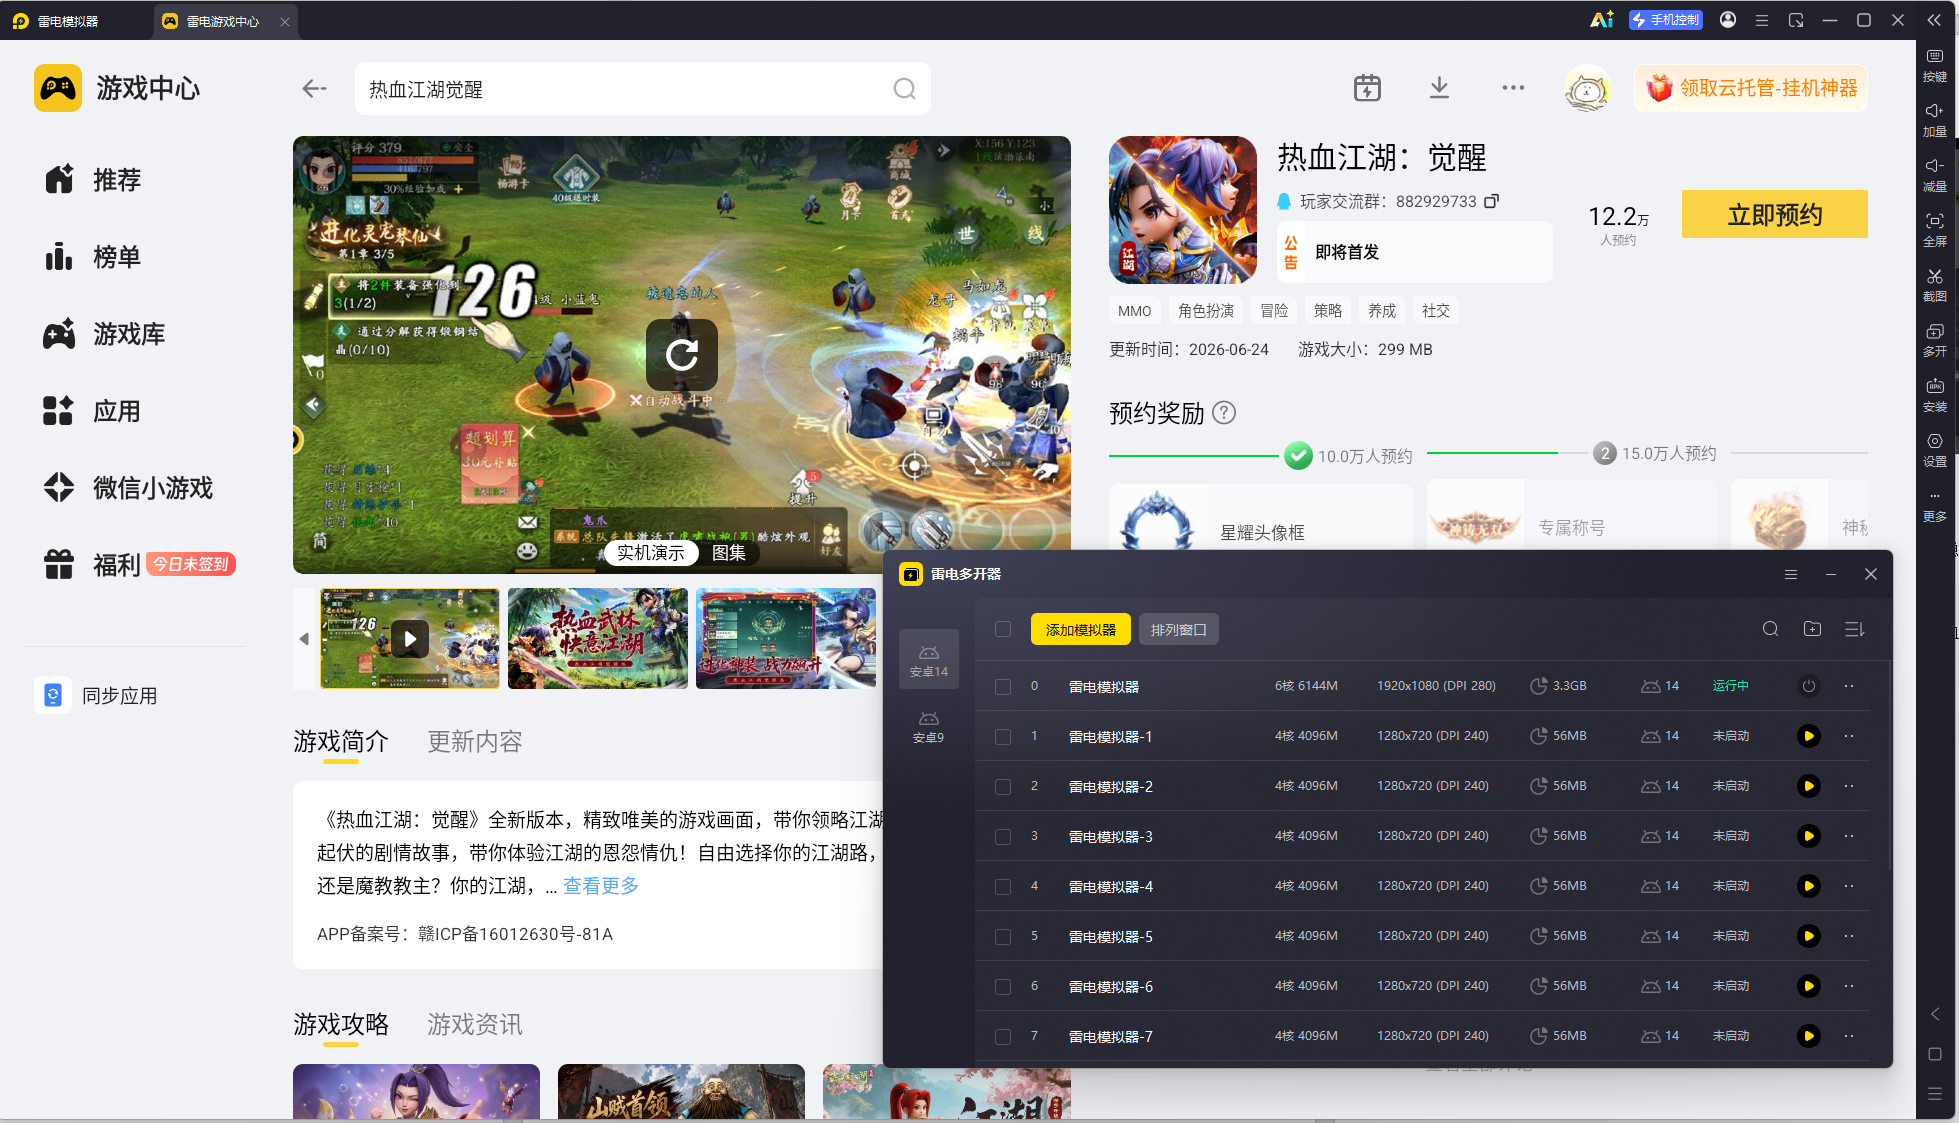Click the Android back icon in sidebar

coord(1935,1014)
